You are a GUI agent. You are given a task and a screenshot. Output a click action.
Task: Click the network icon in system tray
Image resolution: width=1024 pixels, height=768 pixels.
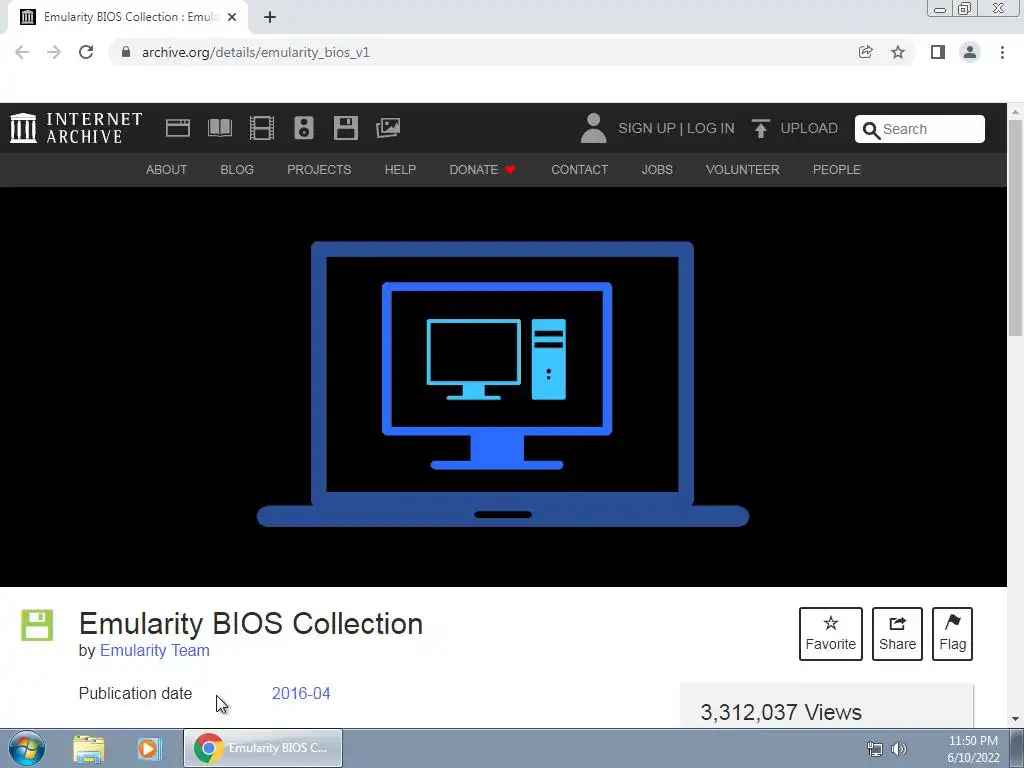874,749
